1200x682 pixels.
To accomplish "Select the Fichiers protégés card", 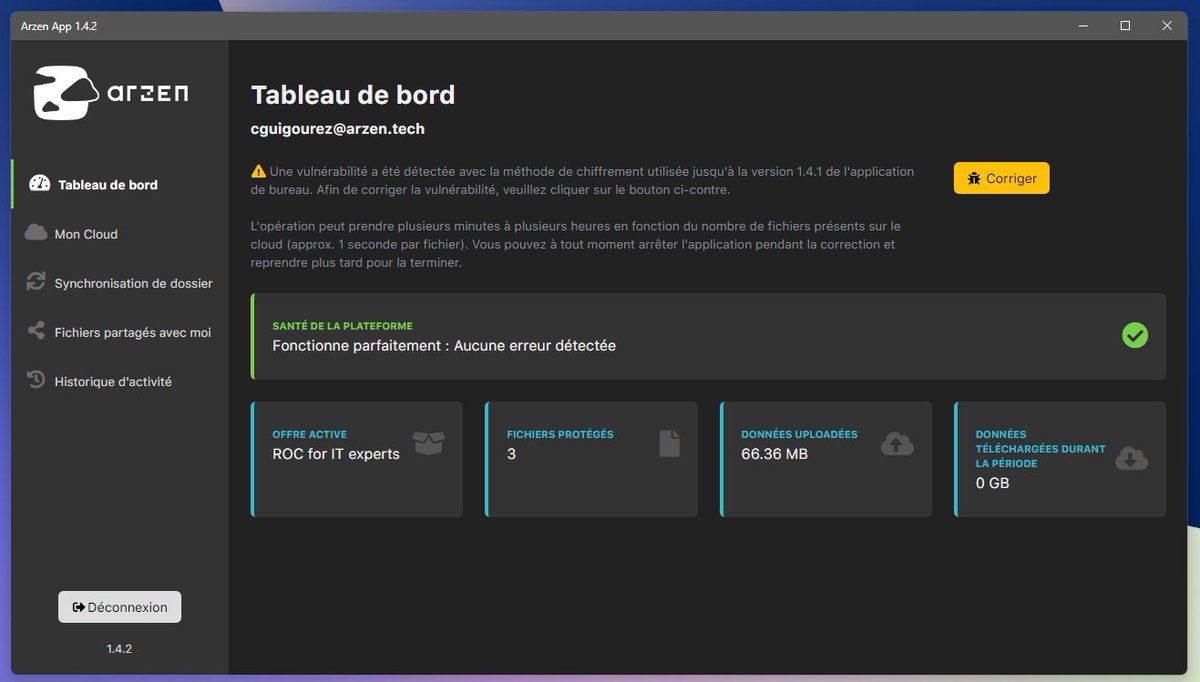I will pos(591,459).
